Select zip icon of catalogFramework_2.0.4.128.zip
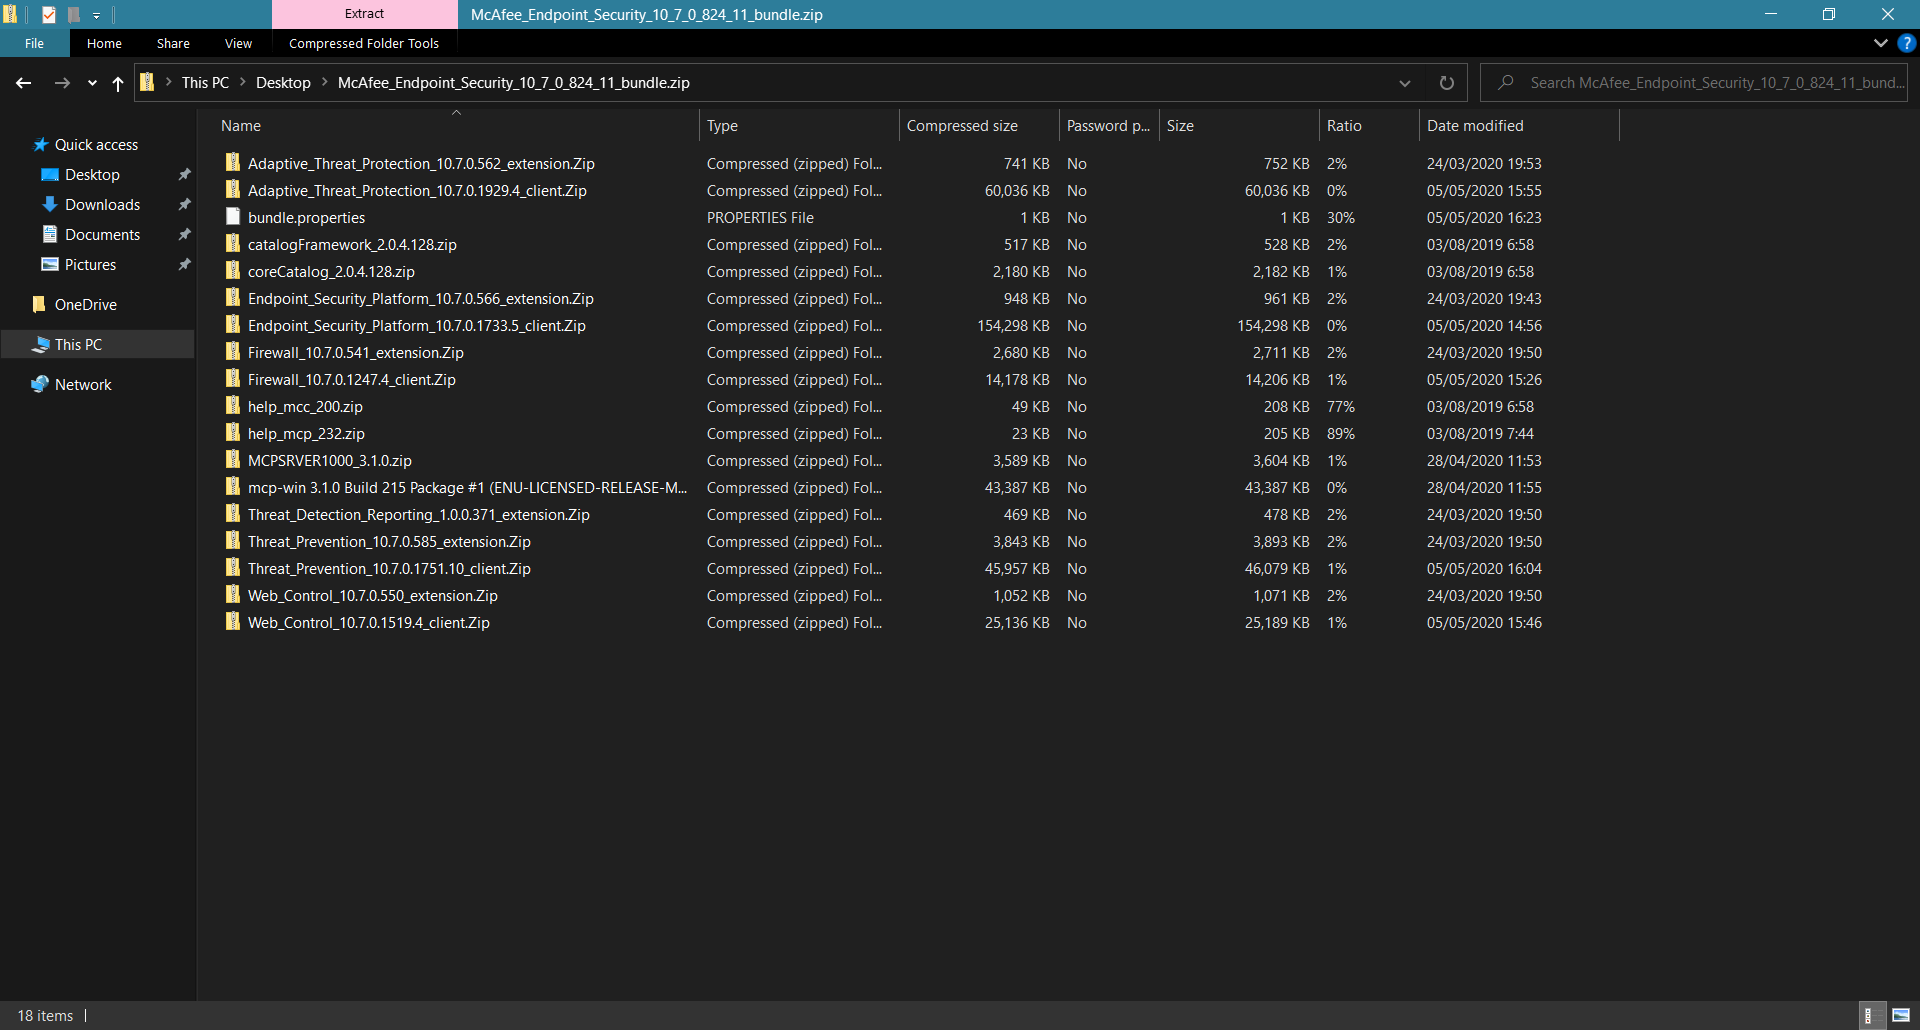The height and width of the screenshot is (1030, 1920). pos(233,244)
